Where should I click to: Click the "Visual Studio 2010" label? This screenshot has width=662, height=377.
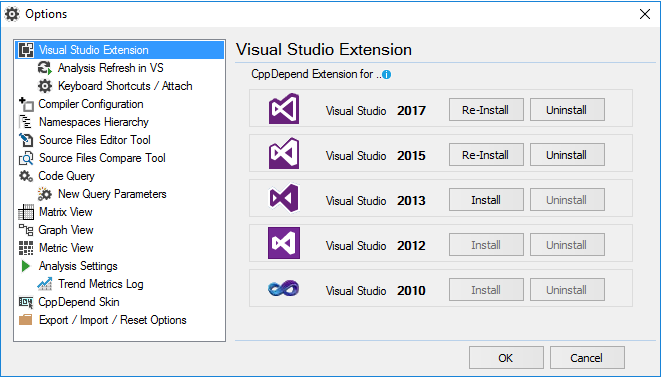[376, 290]
